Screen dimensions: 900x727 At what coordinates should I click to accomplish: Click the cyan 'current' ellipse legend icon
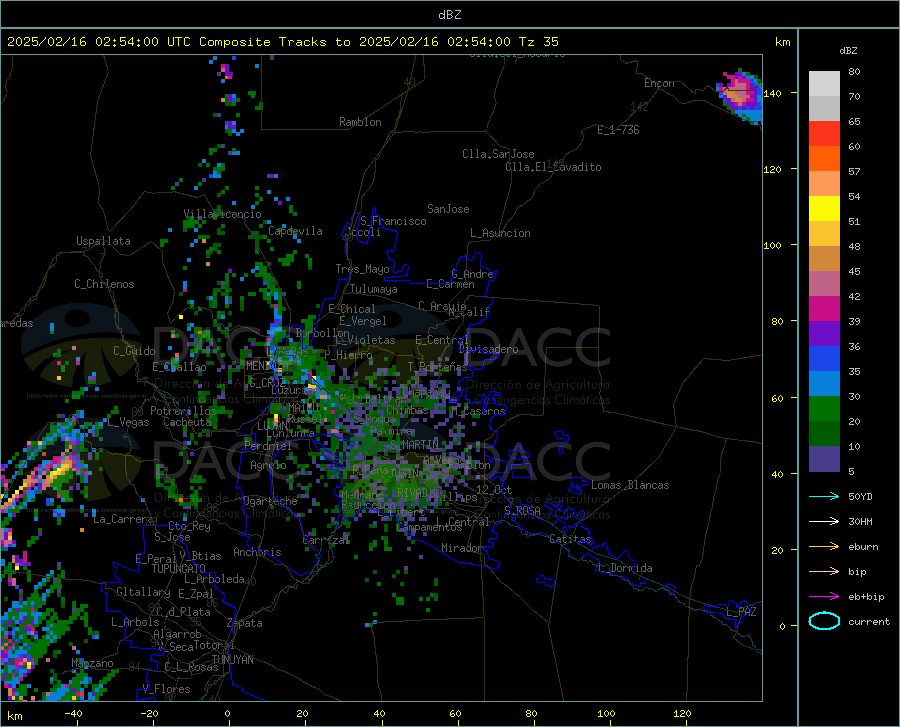click(x=824, y=621)
